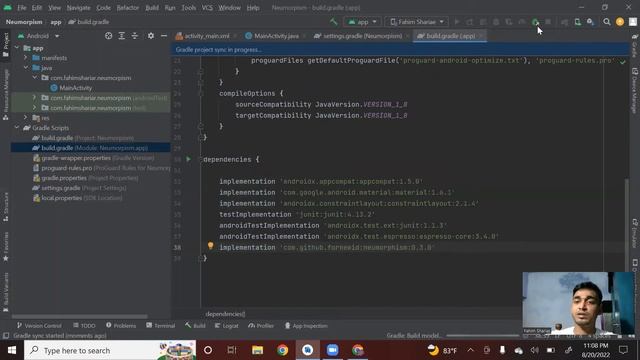Image resolution: width=640 pixels, height=360 pixels.
Task: Open the Build menu
Action: click(152, 8)
